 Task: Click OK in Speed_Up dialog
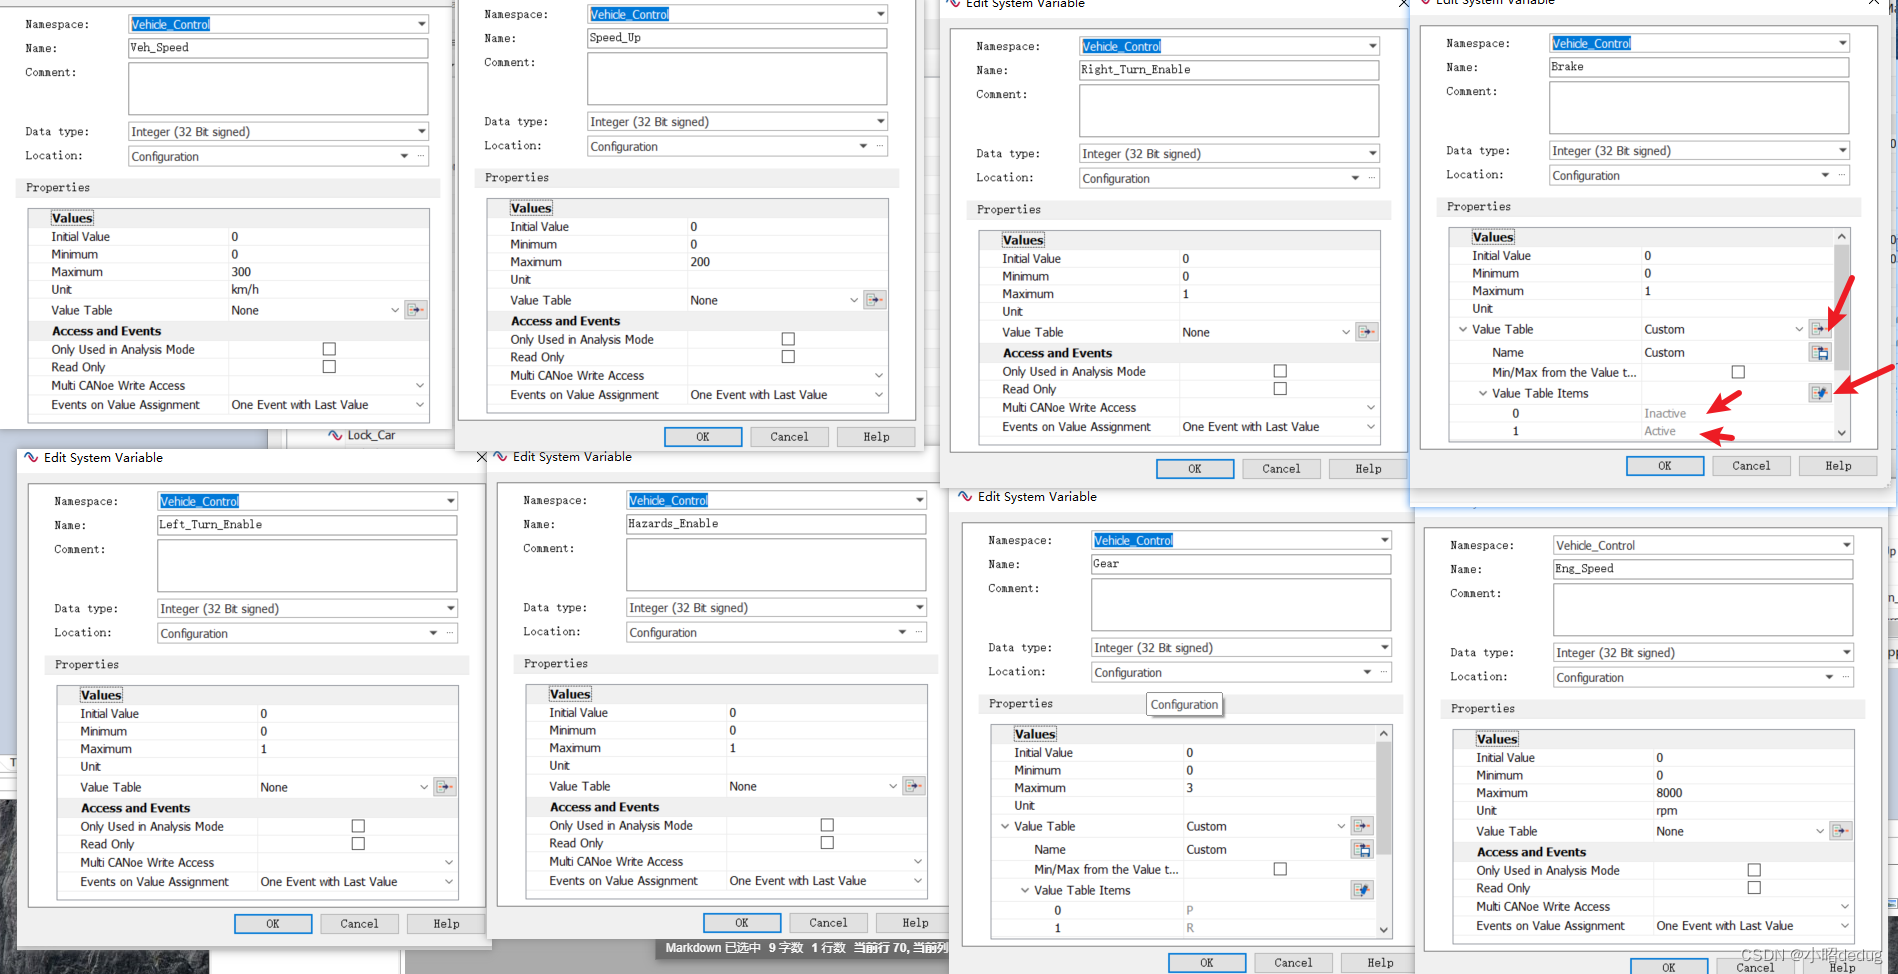[703, 437]
